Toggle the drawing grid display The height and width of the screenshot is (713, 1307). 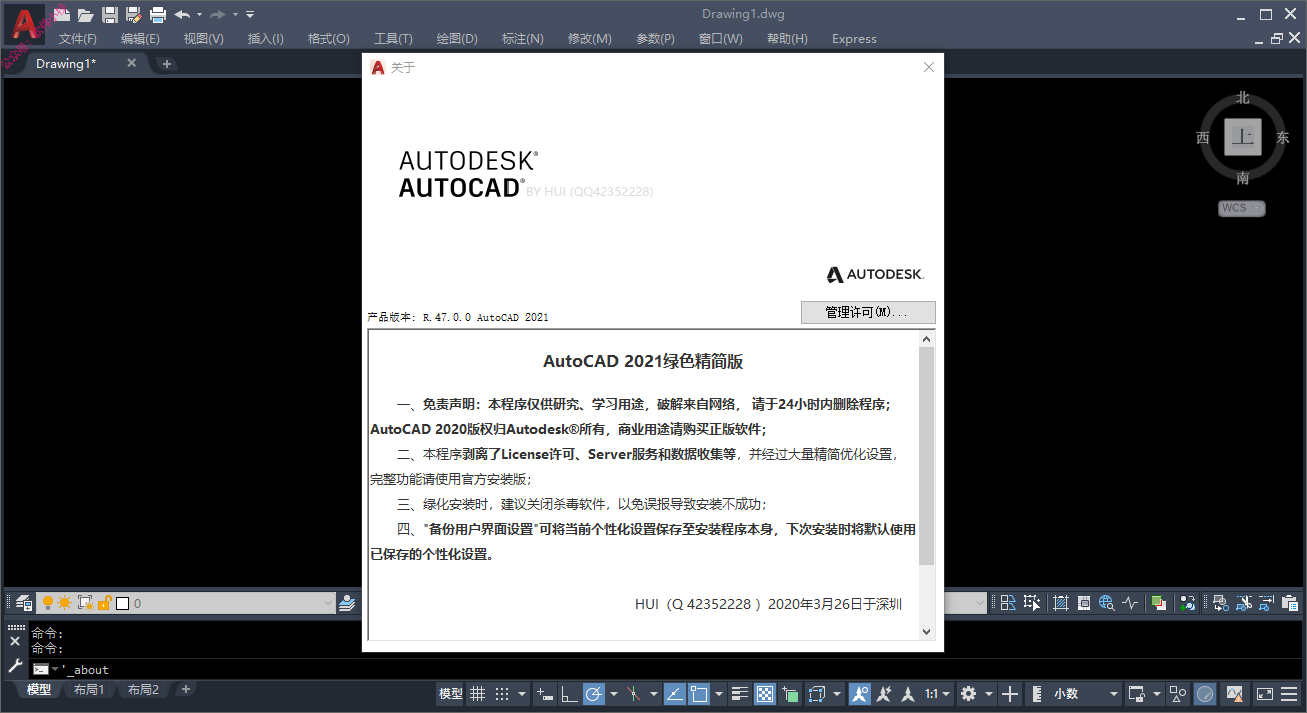[478, 693]
